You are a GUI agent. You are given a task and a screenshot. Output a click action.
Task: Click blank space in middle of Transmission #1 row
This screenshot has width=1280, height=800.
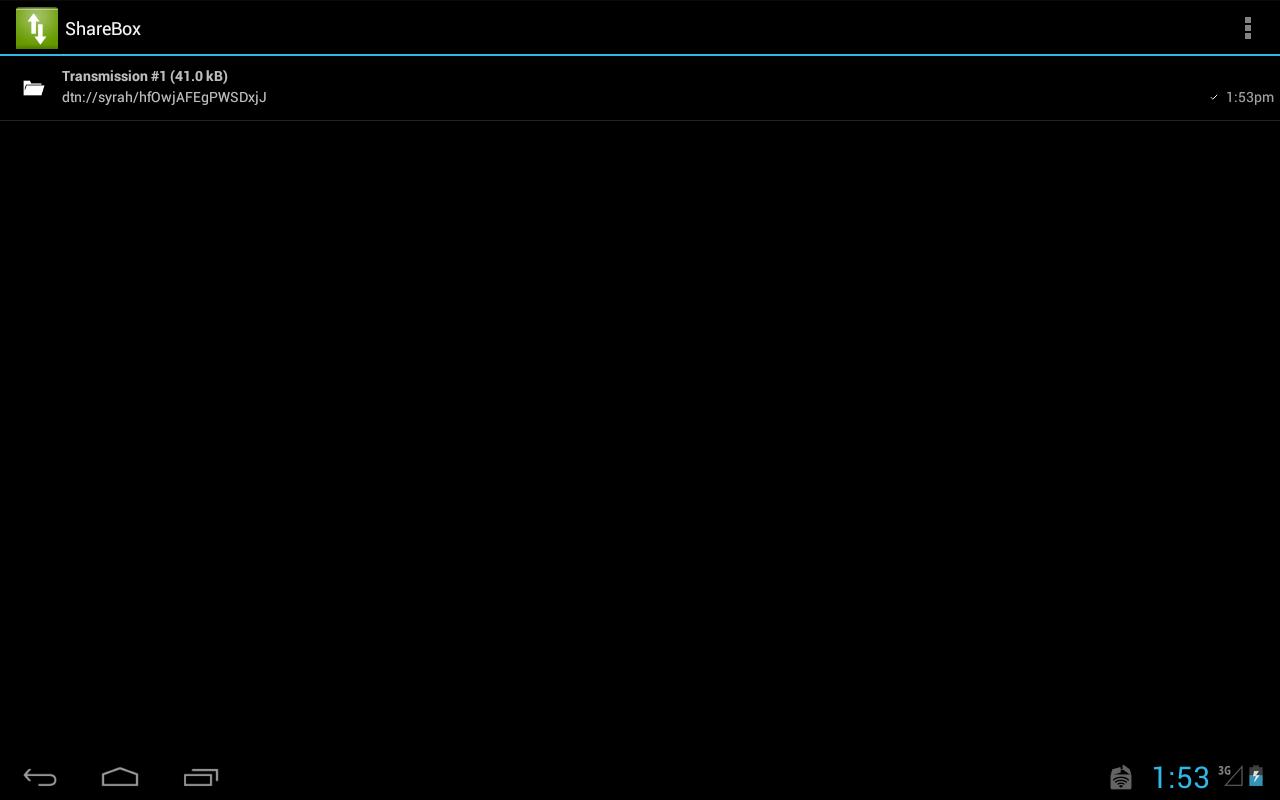pyautogui.click(x=700, y=88)
